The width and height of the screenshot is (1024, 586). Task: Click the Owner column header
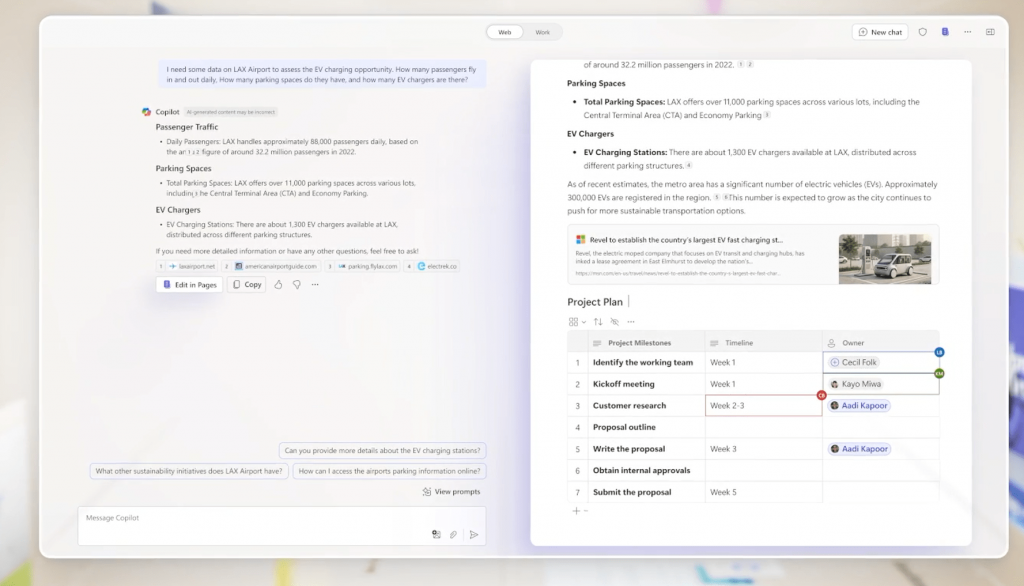(x=880, y=343)
